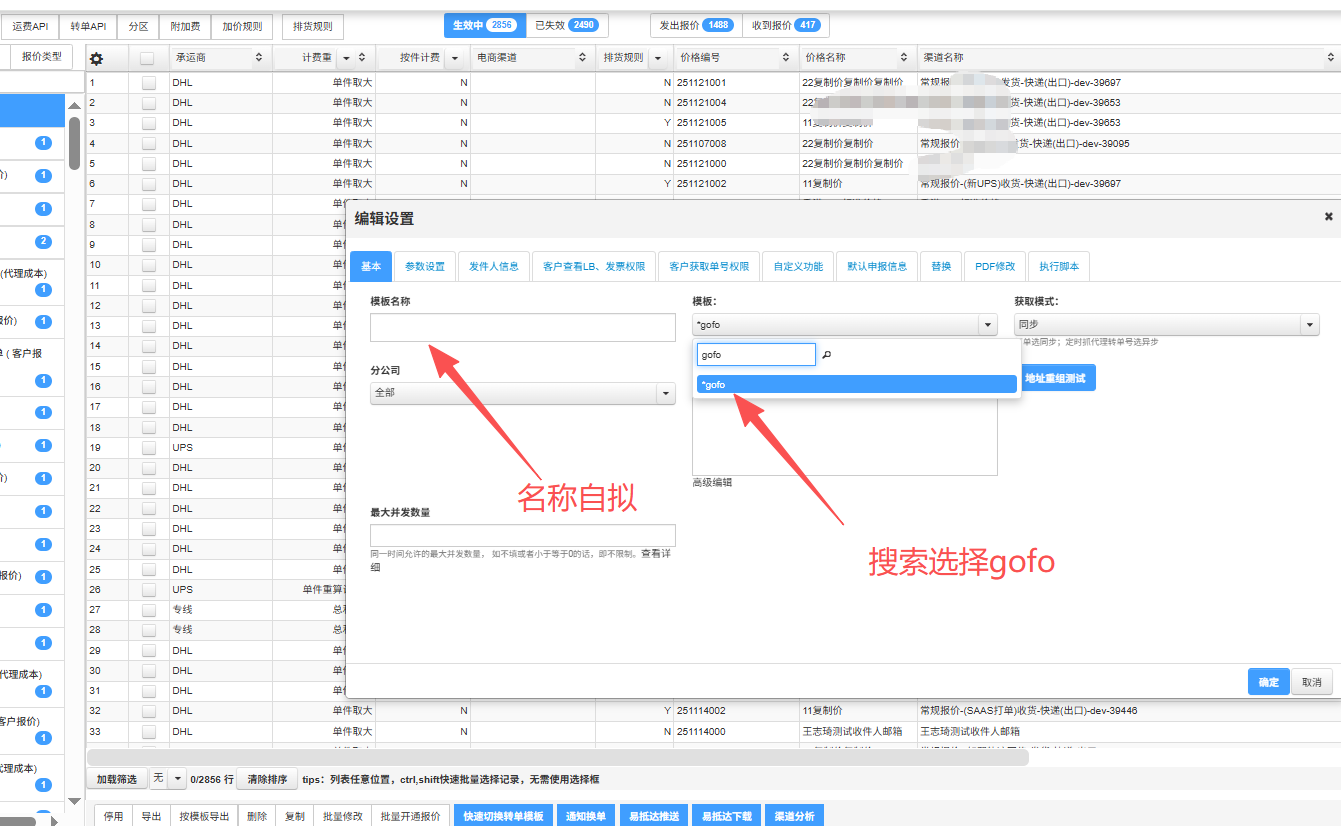The height and width of the screenshot is (826, 1341).
Task: Open the 收到报价 417 view
Action: click(x=786, y=25)
